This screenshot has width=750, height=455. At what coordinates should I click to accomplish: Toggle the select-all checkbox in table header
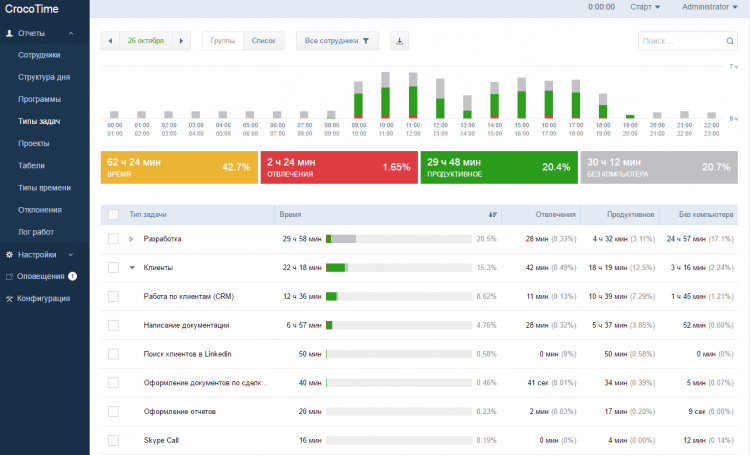(x=113, y=214)
